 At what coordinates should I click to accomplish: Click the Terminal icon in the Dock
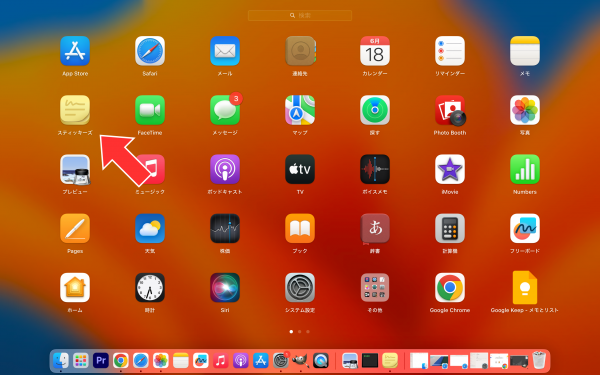370,360
